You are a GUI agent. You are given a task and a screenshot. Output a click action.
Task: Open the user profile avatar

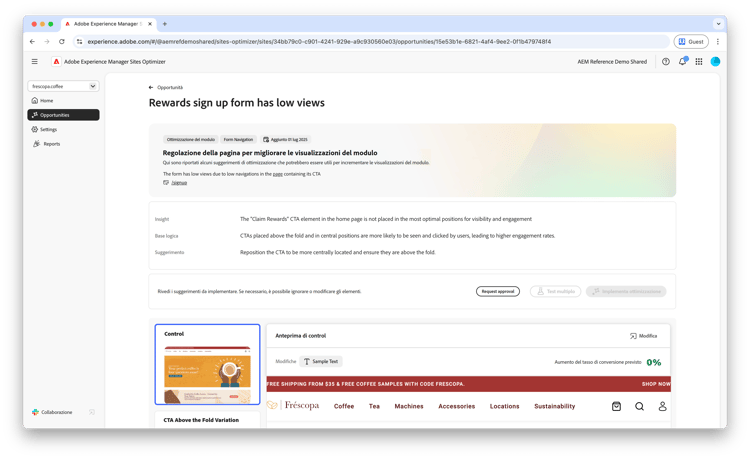tap(716, 62)
